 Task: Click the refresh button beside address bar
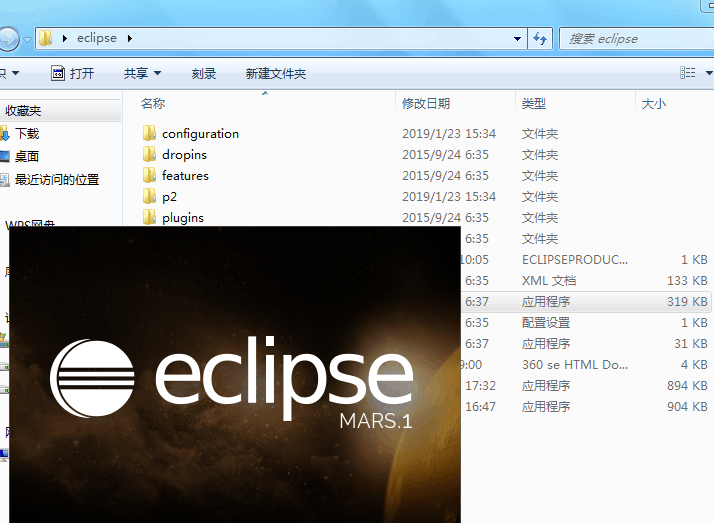click(541, 39)
